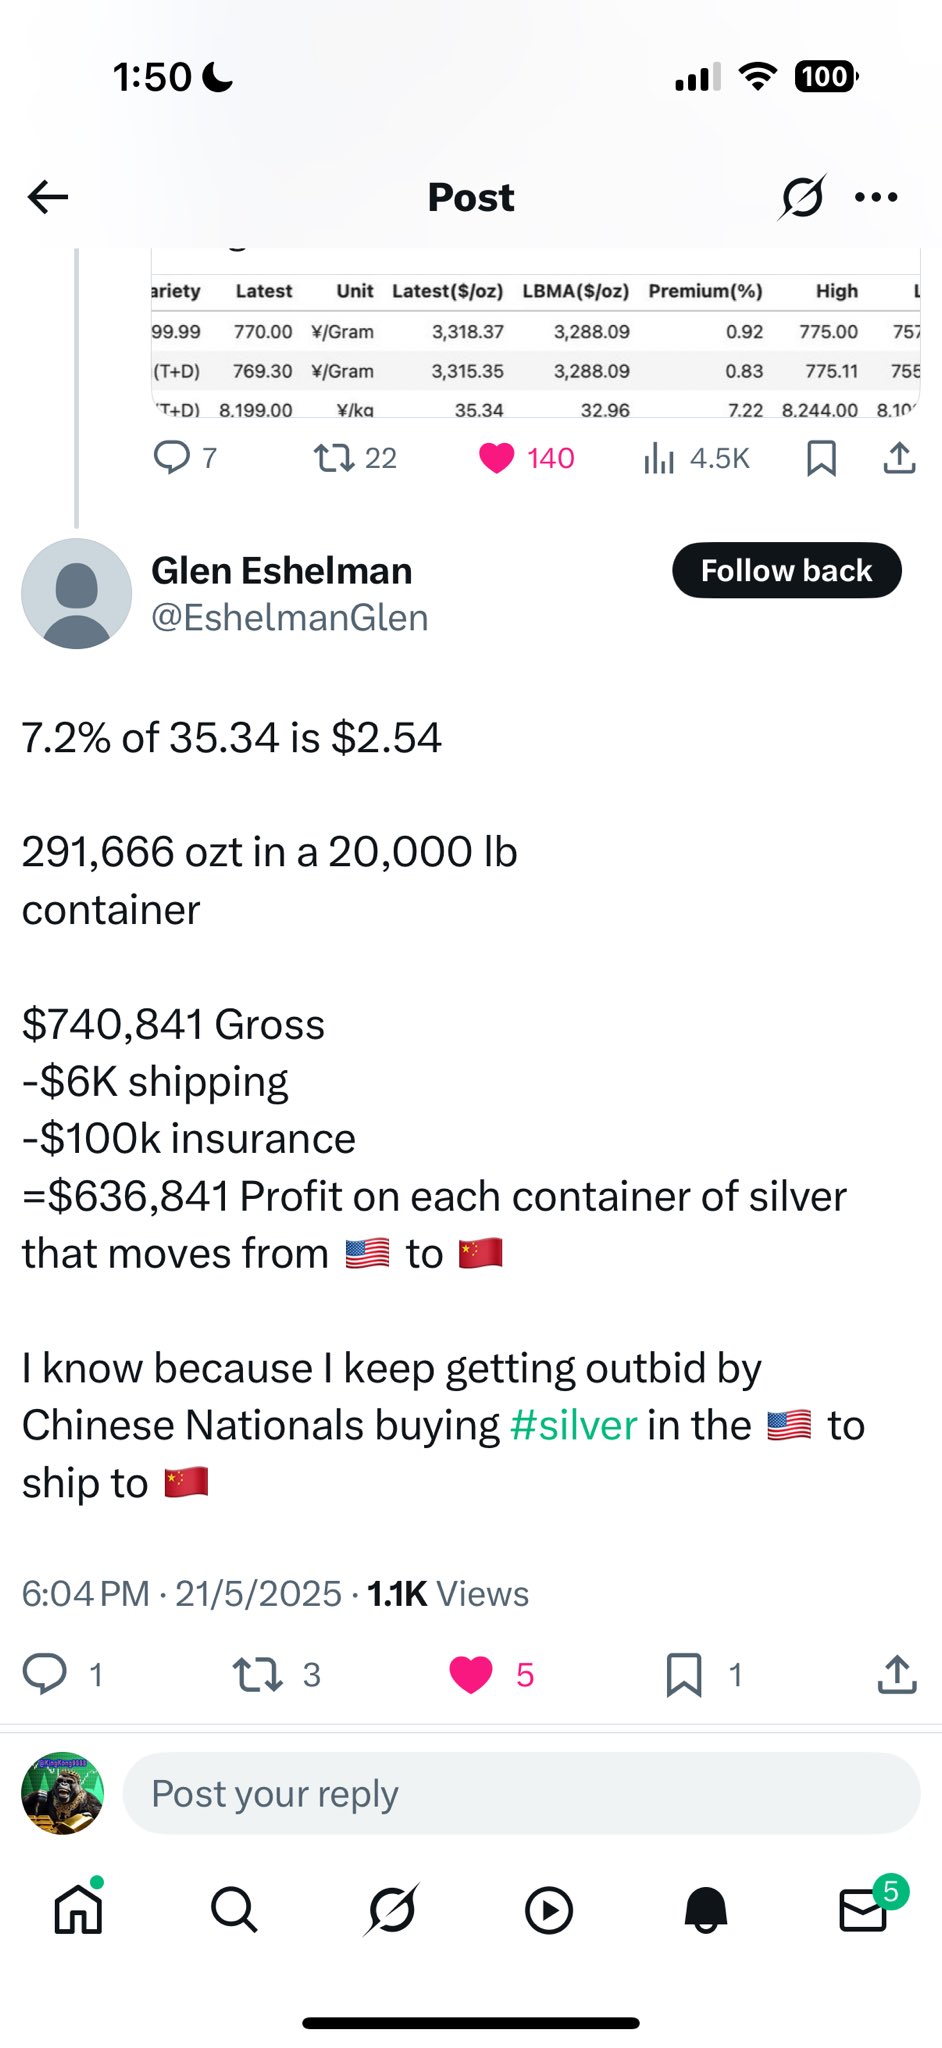Tap the Follow back button
942x2048 pixels.
click(787, 570)
